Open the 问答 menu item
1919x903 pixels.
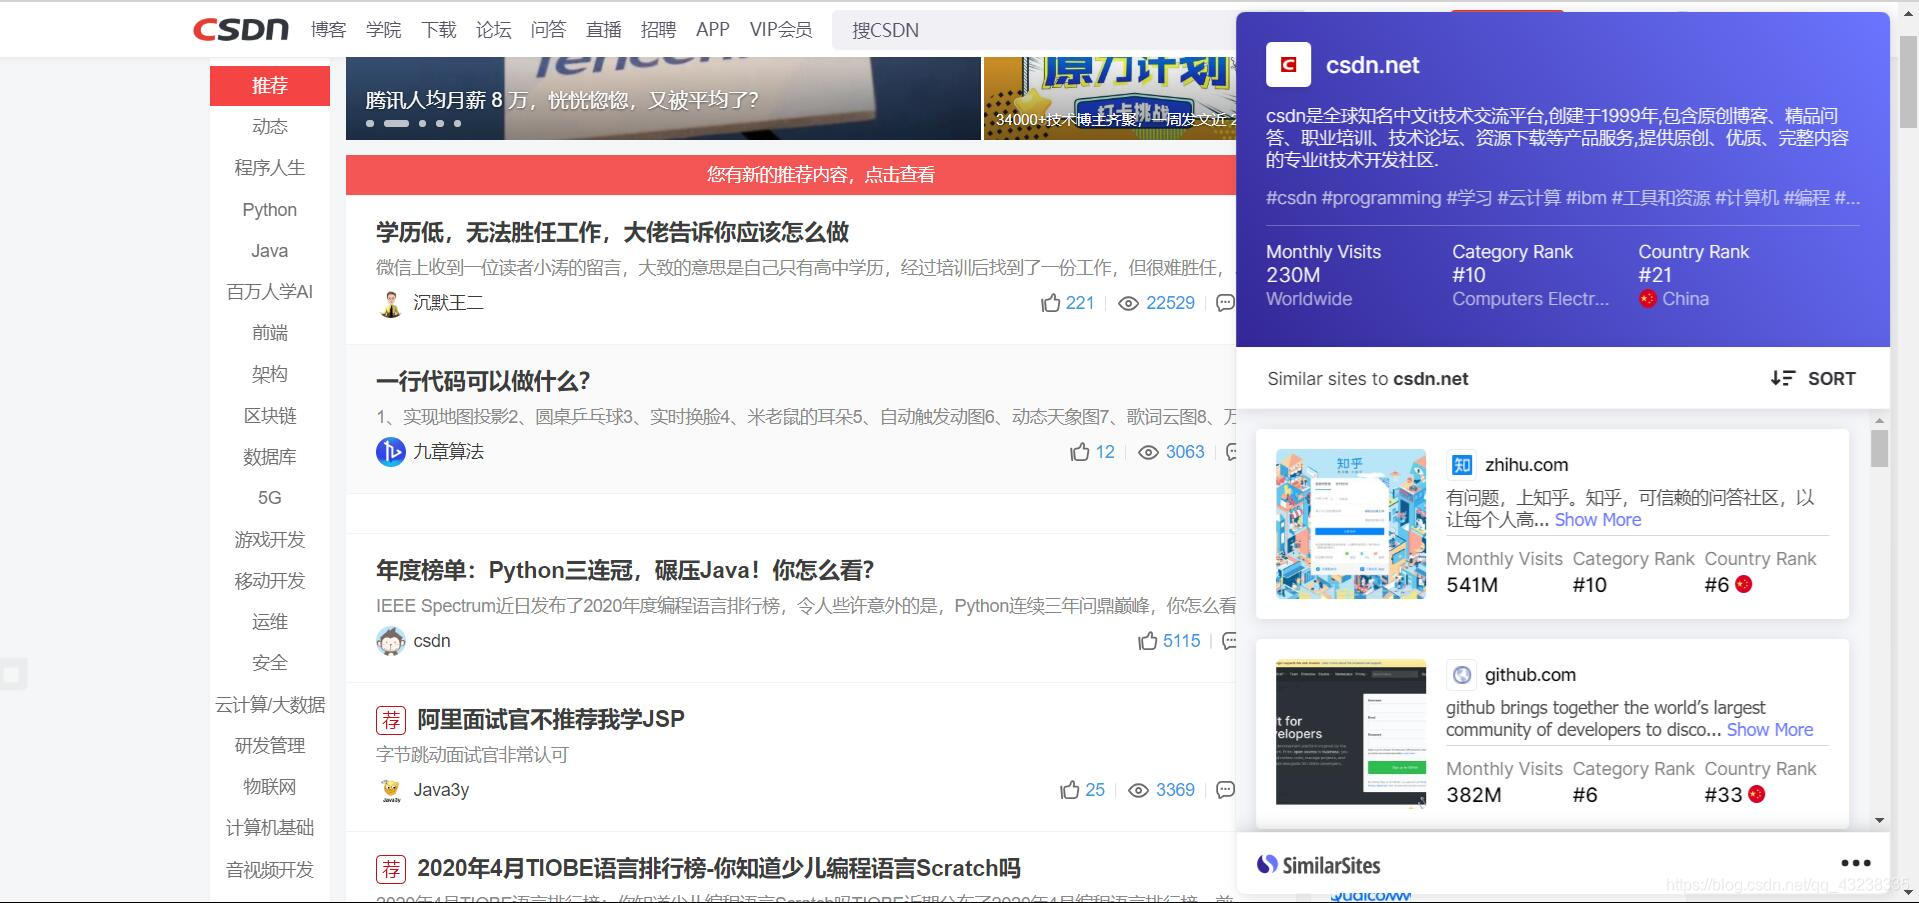tap(548, 30)
